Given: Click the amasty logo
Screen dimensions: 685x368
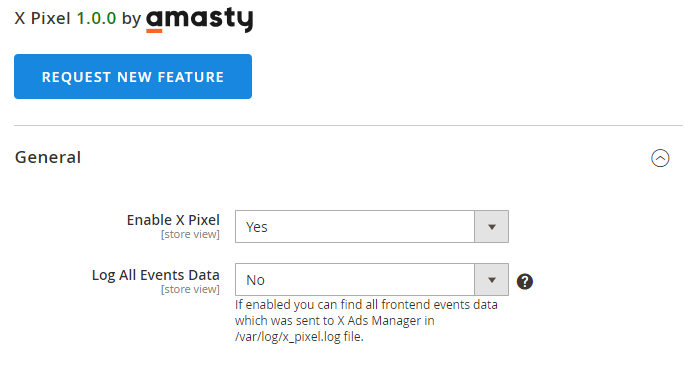Looking at the screenshot, I should pyautogui.click(x=200, y=20).
